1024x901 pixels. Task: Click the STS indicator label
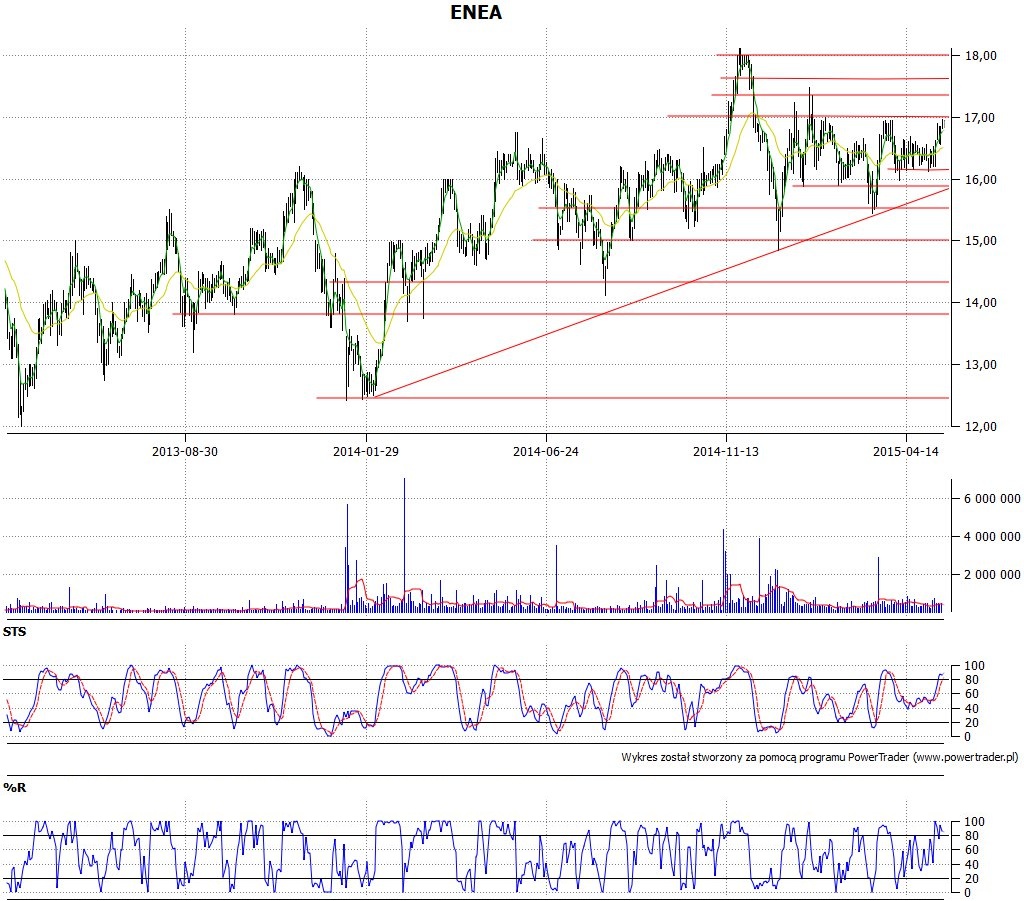pos(14,631)
